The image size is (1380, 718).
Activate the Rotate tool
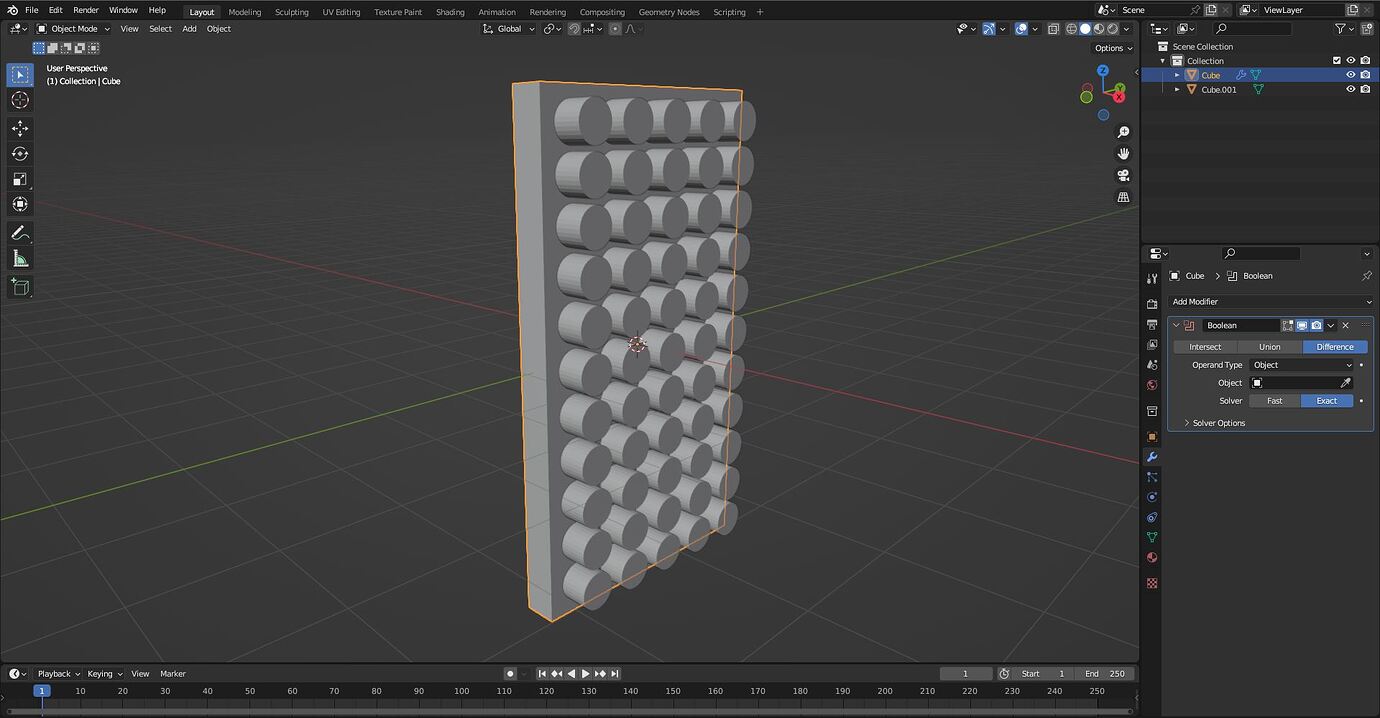tap(19, 153)
